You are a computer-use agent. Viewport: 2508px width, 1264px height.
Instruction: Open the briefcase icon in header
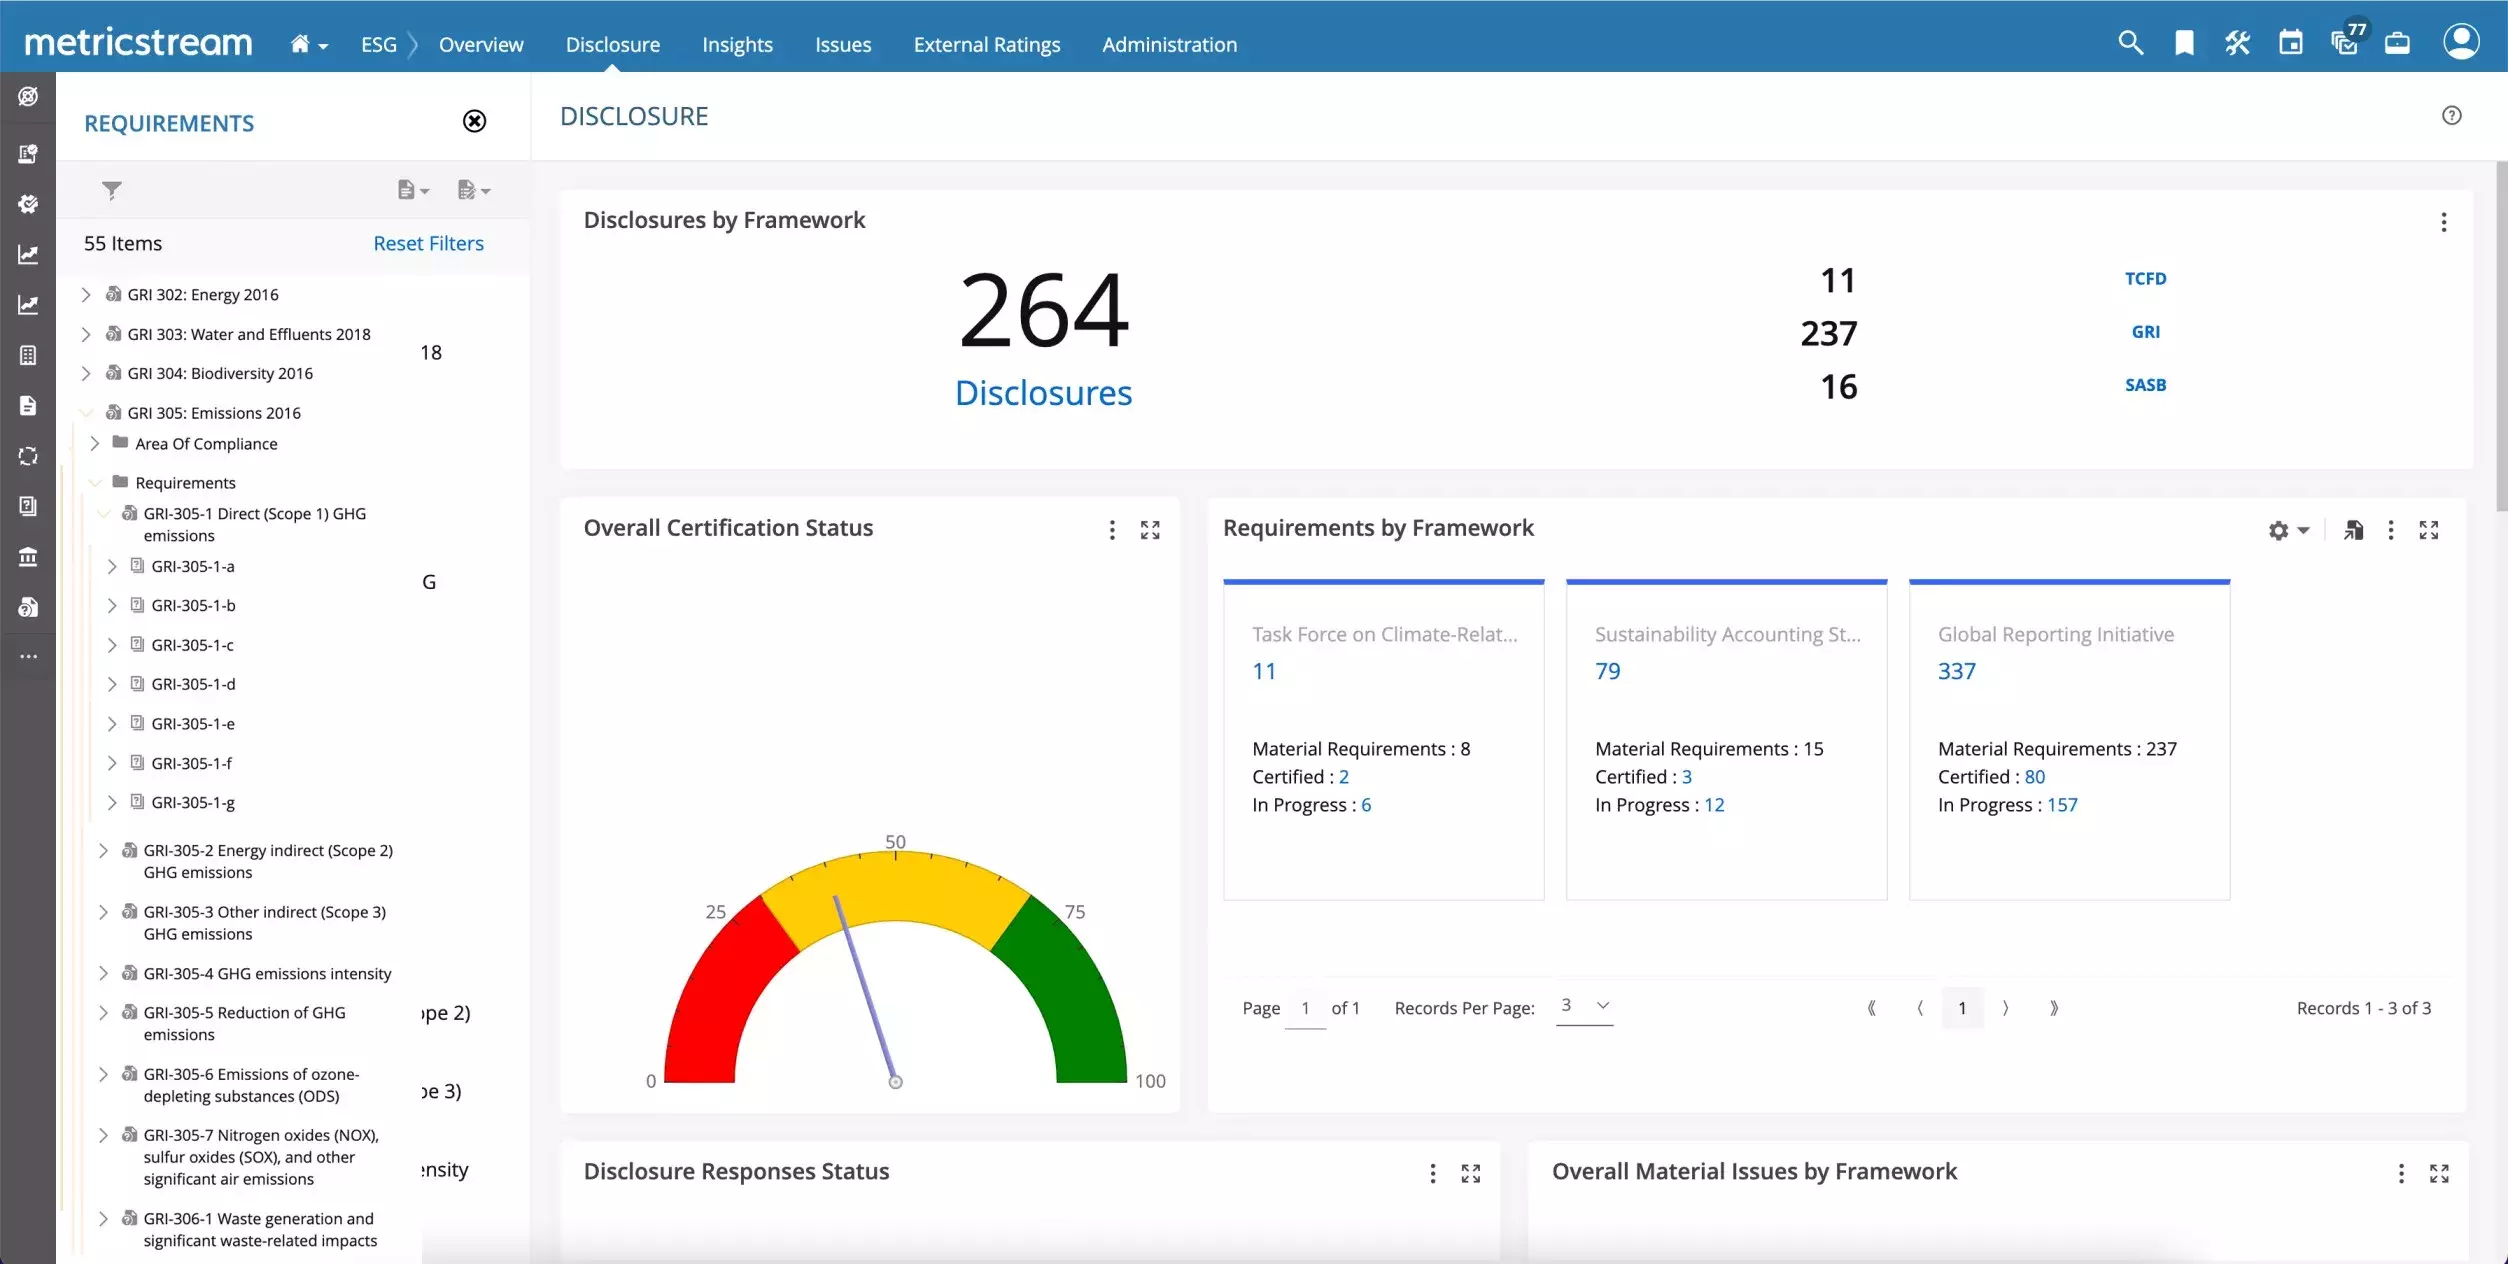click(2397, 43)
